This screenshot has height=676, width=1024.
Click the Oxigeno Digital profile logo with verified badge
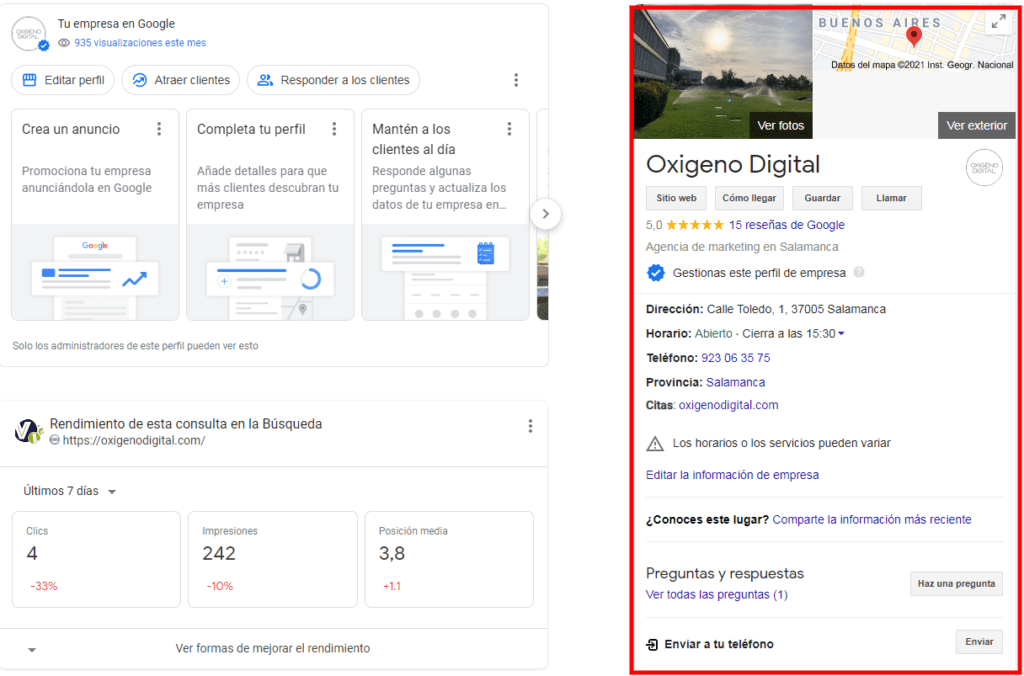coord(30,34)
